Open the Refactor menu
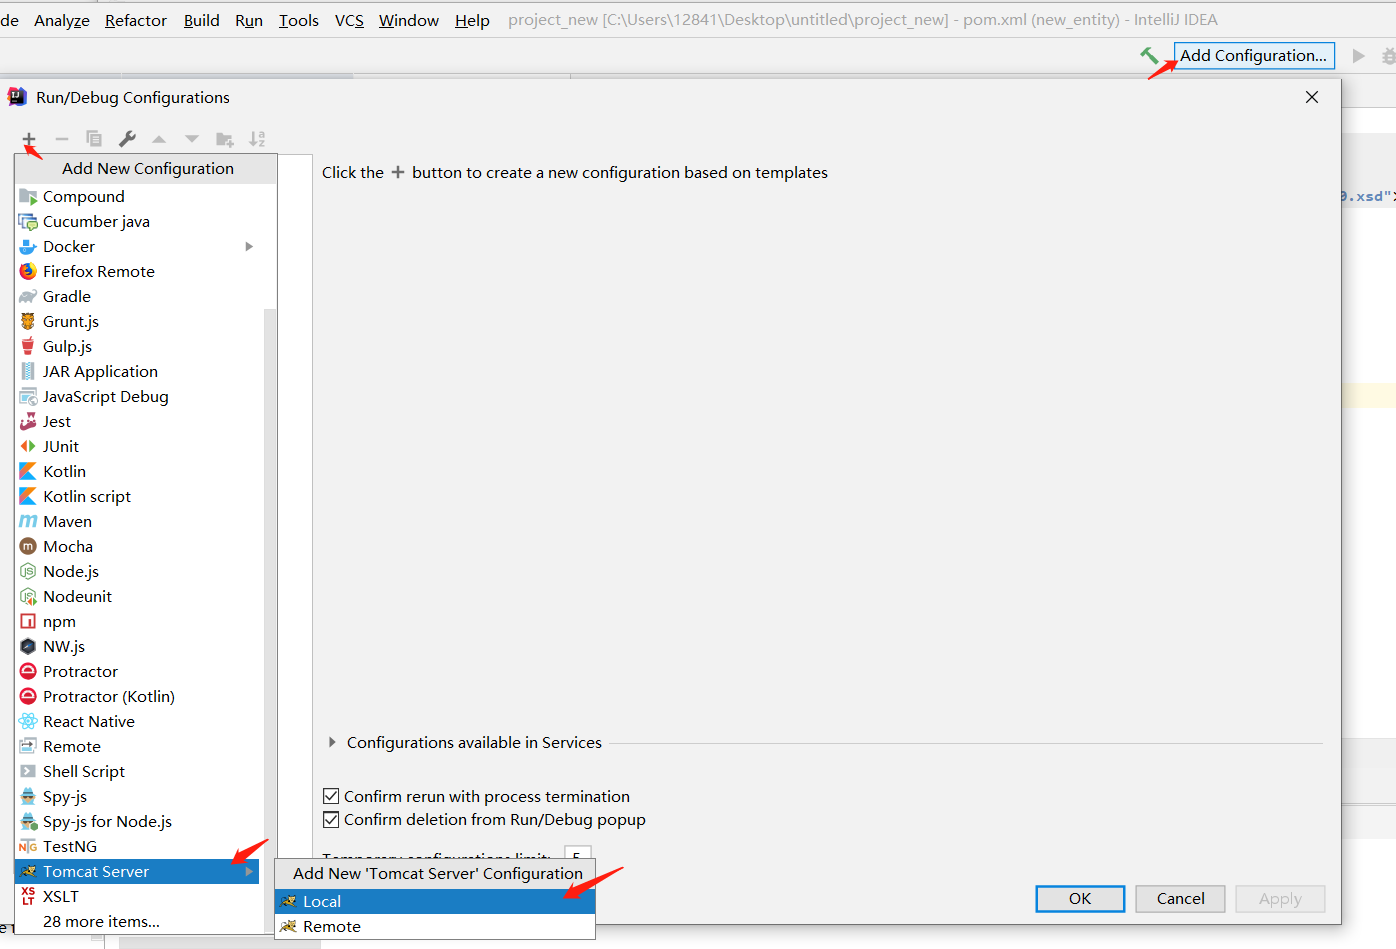1396x949 pixels. (x=136, y=20)
